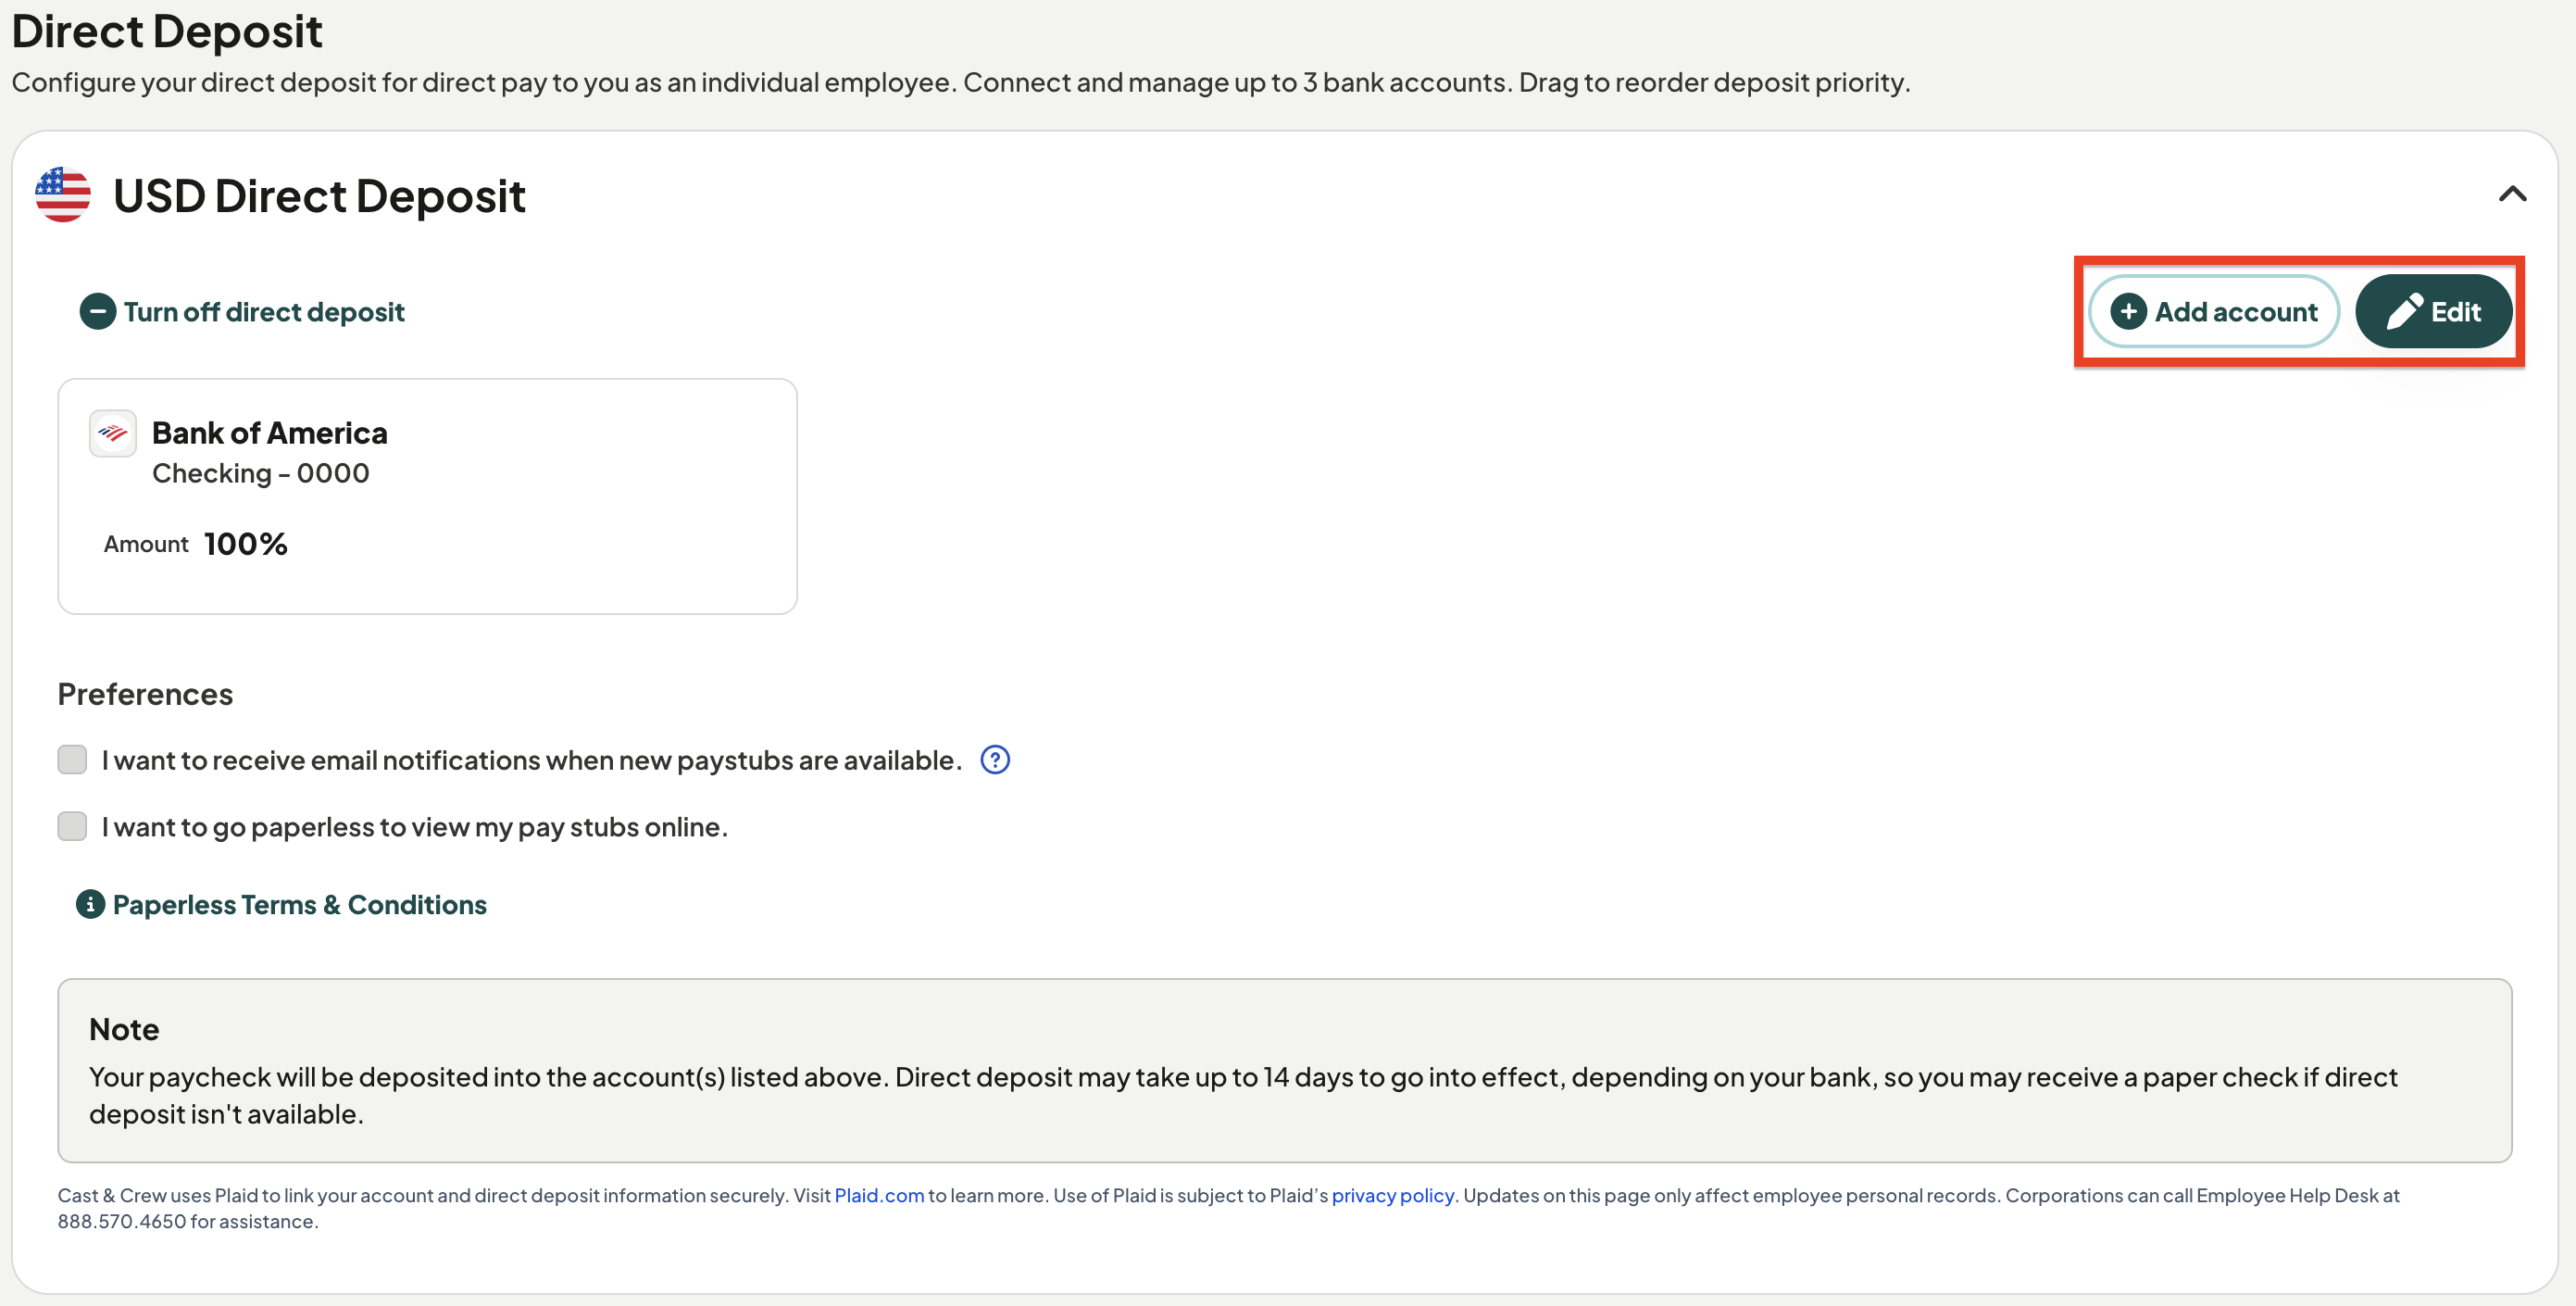Image resolution: width=2576 pixels, height=1306 pixels.
Task: Enable email notifications for new paystubs checkbox
Action: (72, 760)
